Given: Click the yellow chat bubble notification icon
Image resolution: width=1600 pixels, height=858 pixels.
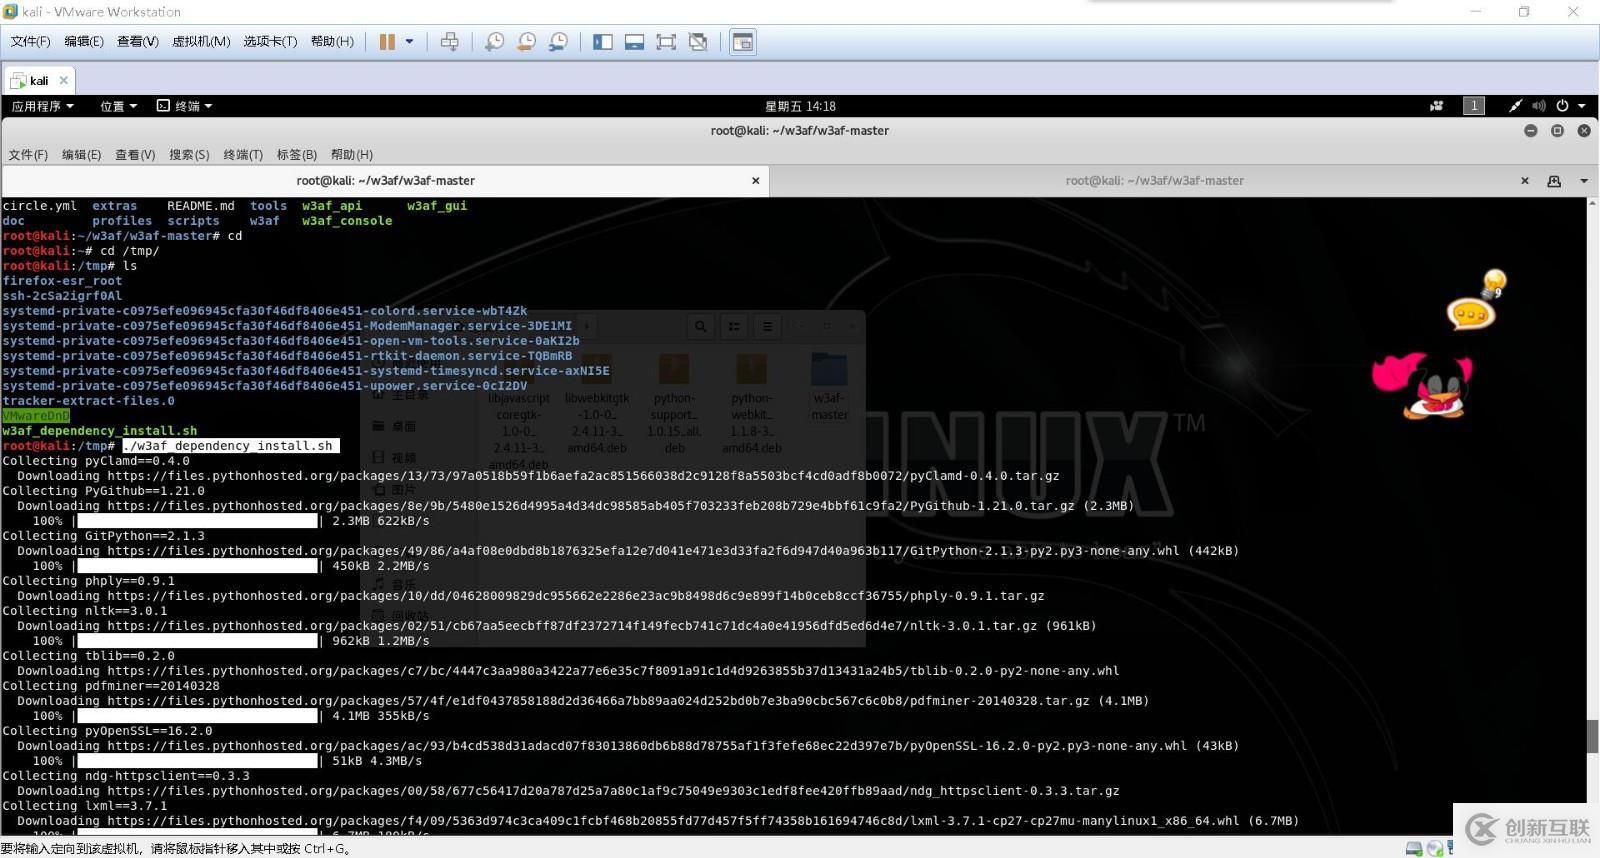Looking at the screenshot, I should click(1470, 315).
